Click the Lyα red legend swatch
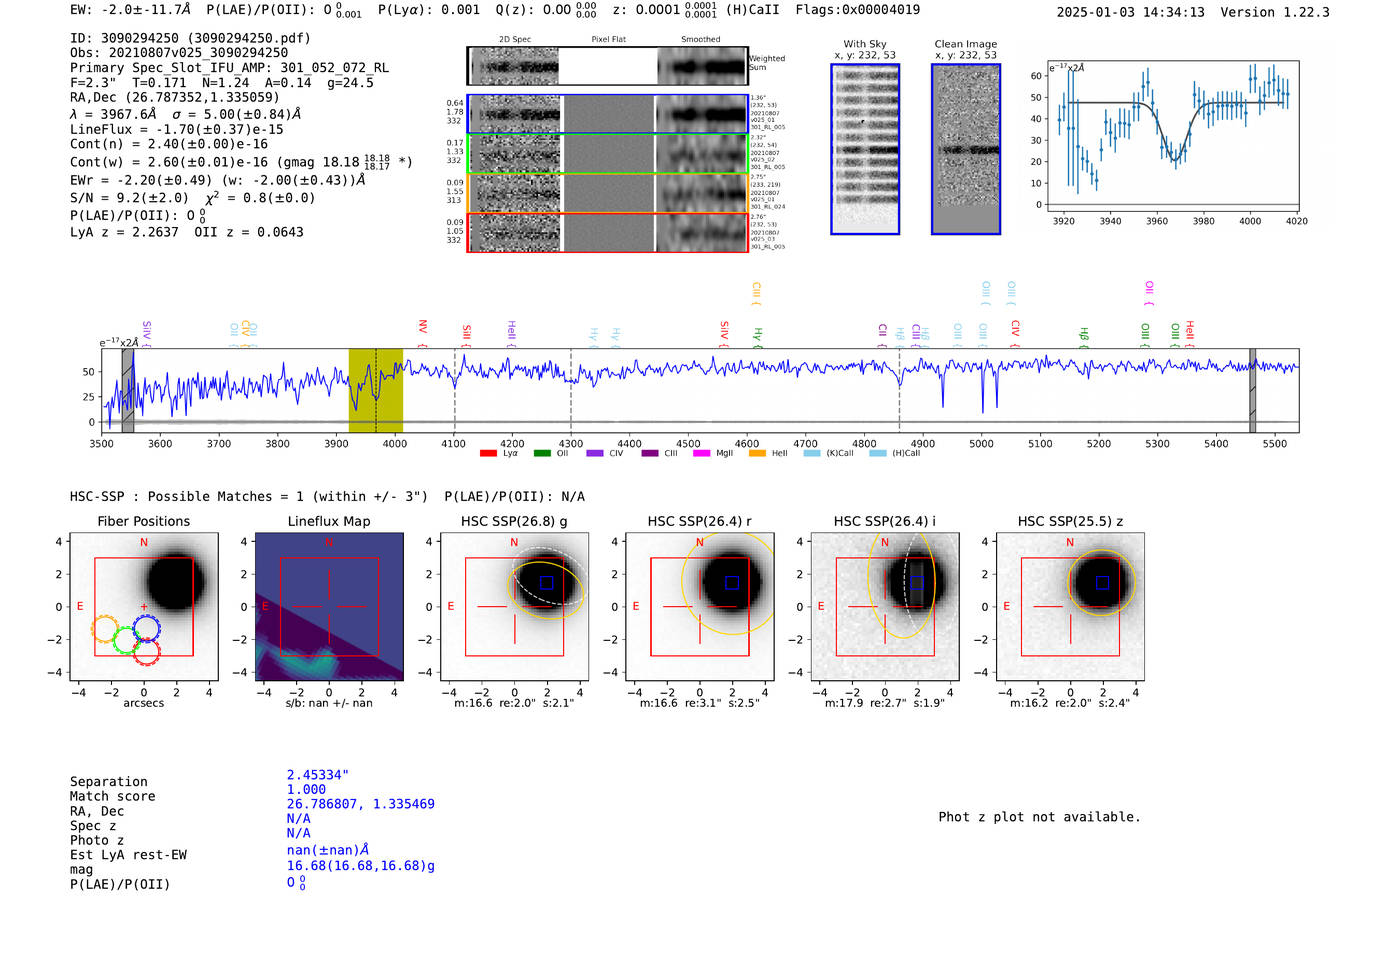 tap(488, 453)
